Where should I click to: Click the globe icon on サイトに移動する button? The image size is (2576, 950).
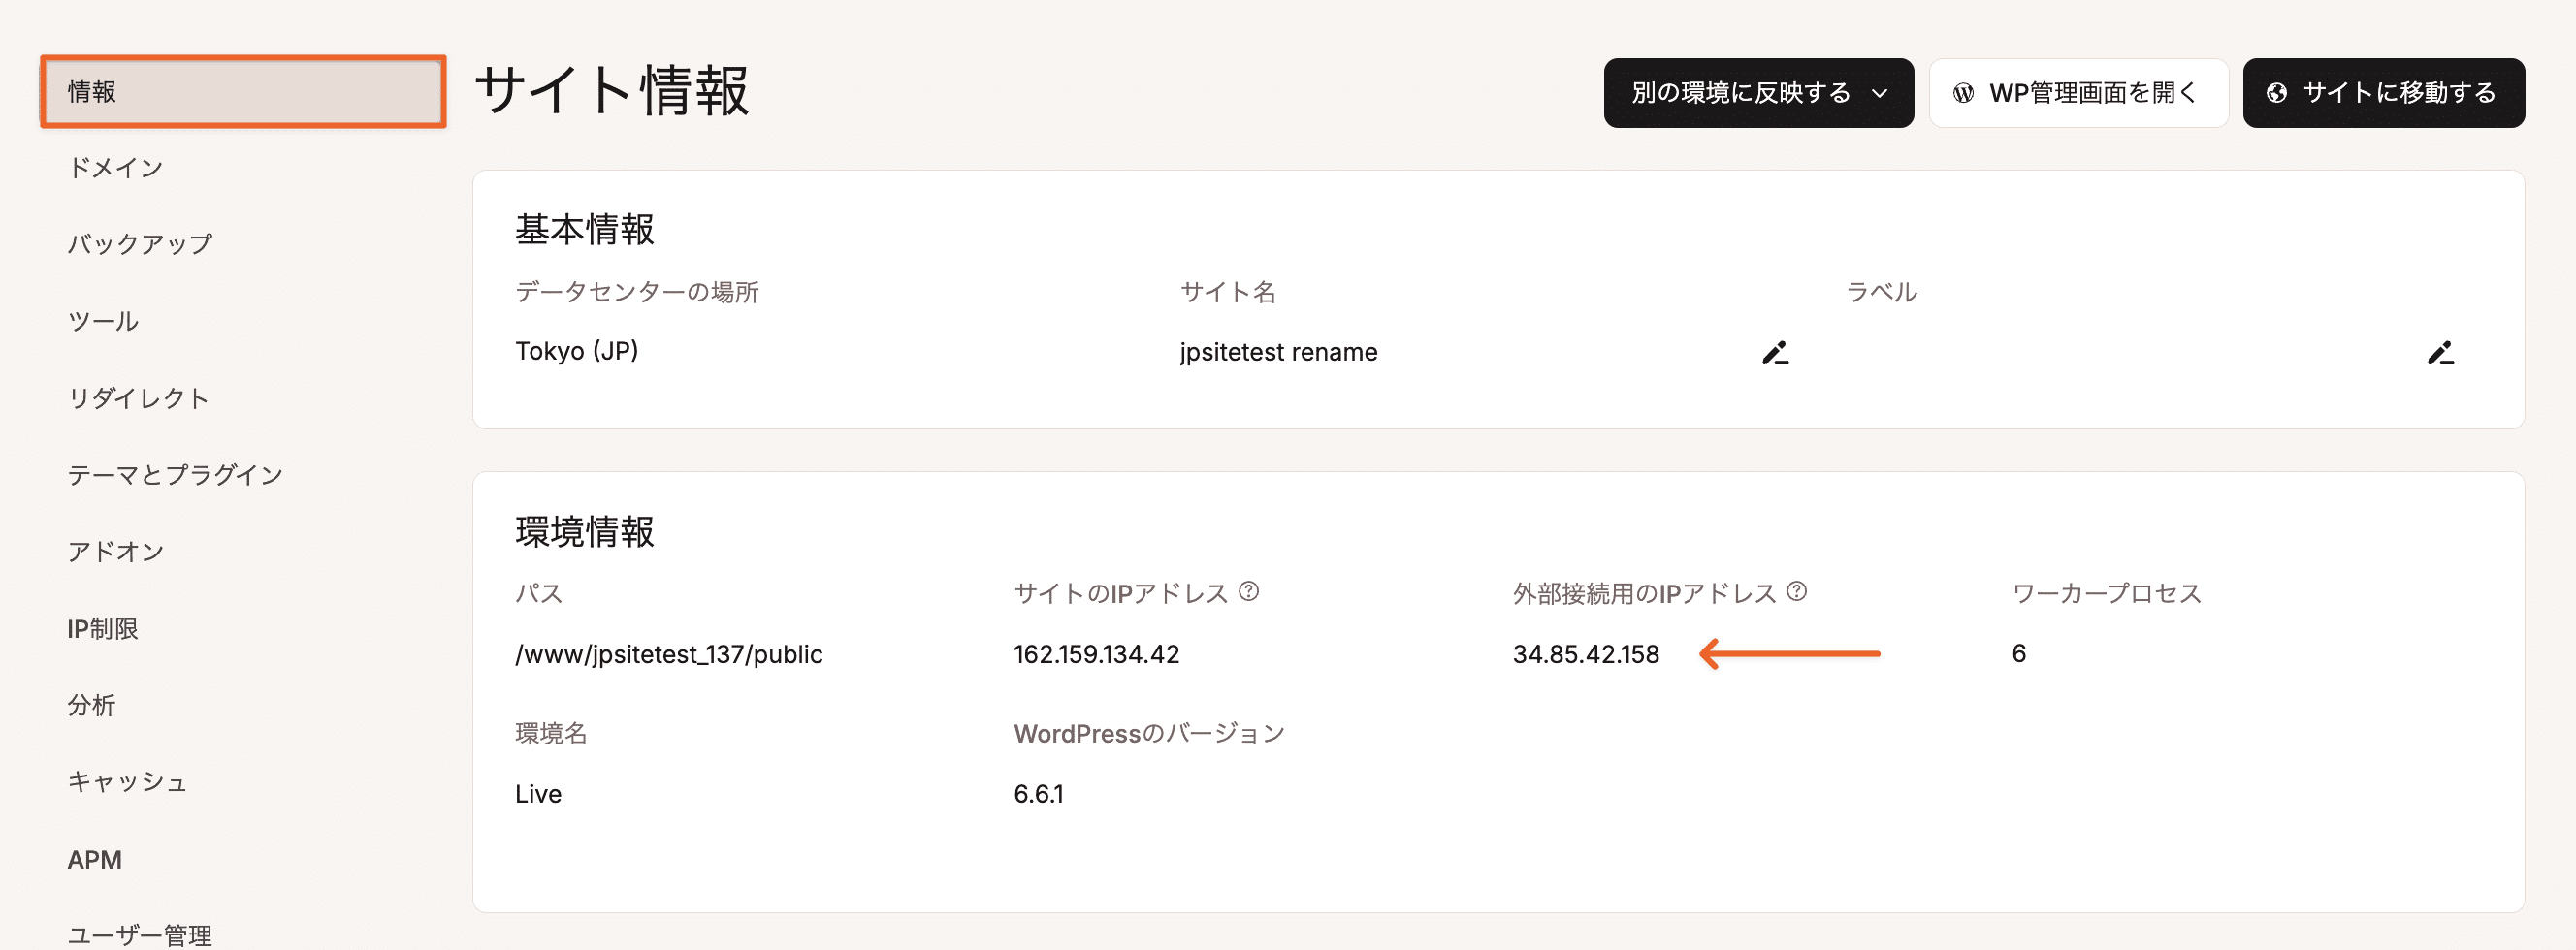point(2279,92)
